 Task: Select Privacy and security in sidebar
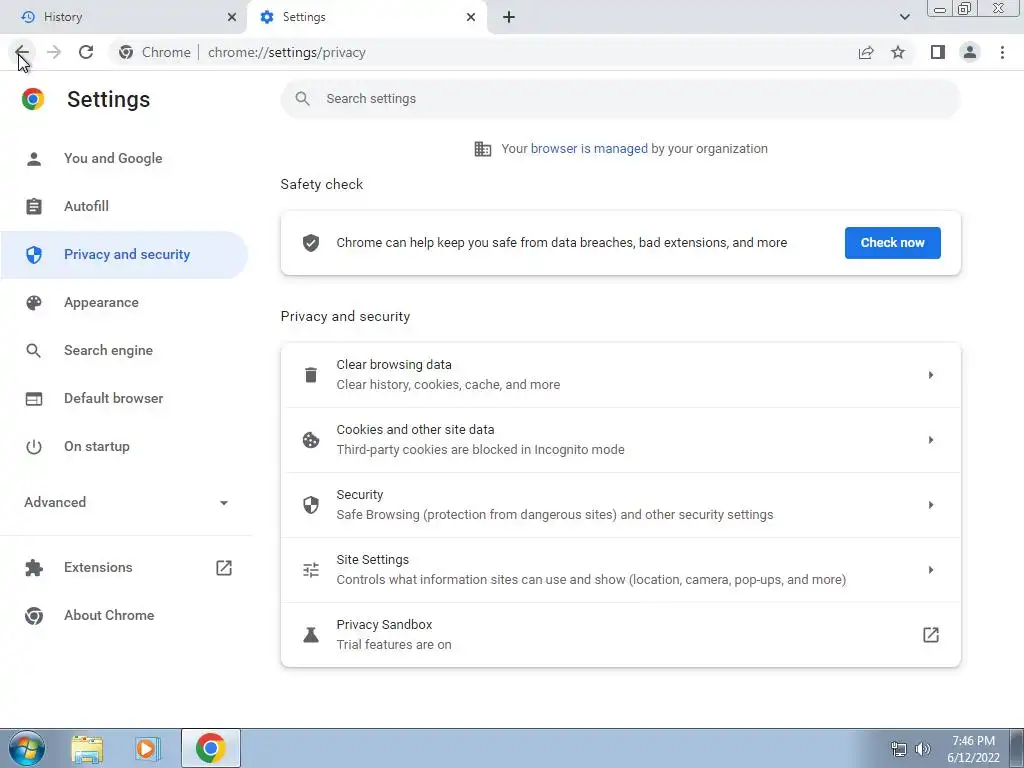point(124,255)
